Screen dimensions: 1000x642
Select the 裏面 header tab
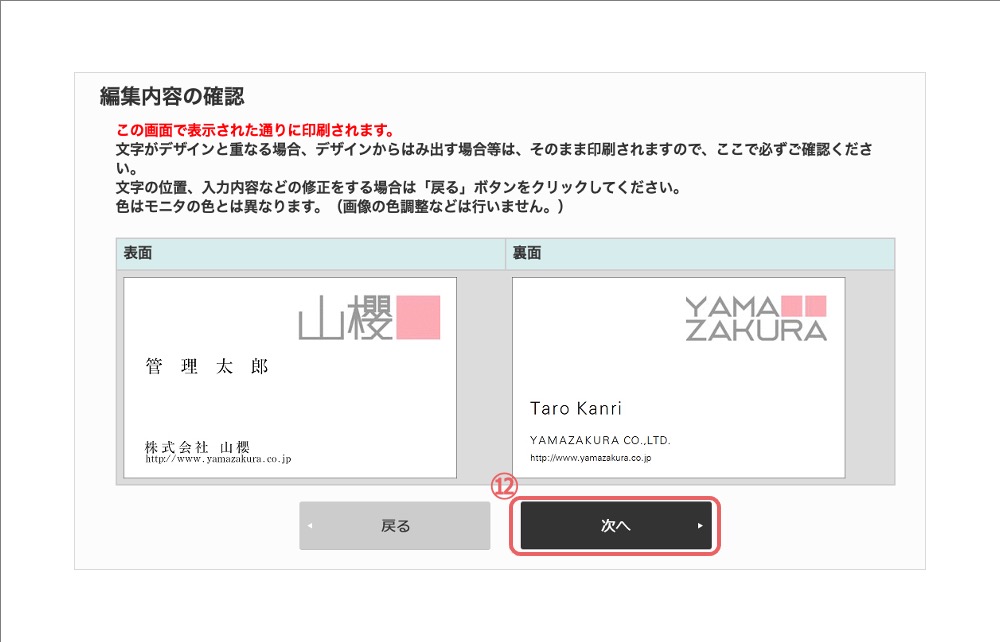tap(700, 253)
